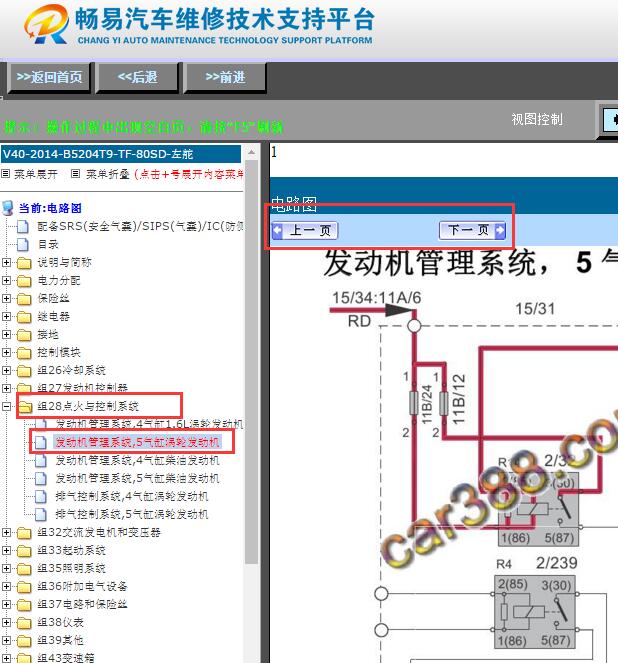Image resolution: width=618 pixels, height=663 pixels.
Task: Click the folder icon of 组35照明系统
Action: (x=24, y=568)
